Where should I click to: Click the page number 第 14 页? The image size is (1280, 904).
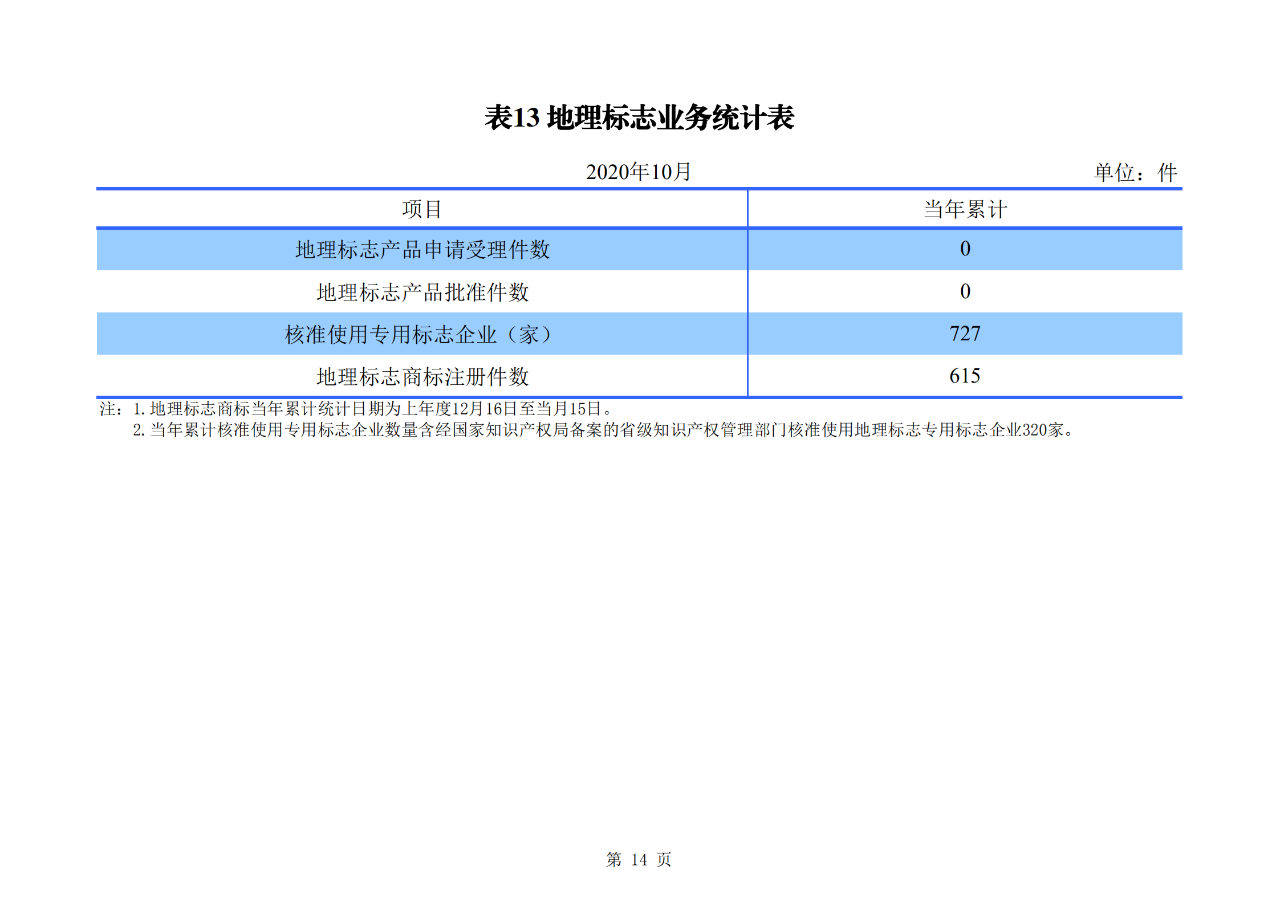click(x=639, y=860)
